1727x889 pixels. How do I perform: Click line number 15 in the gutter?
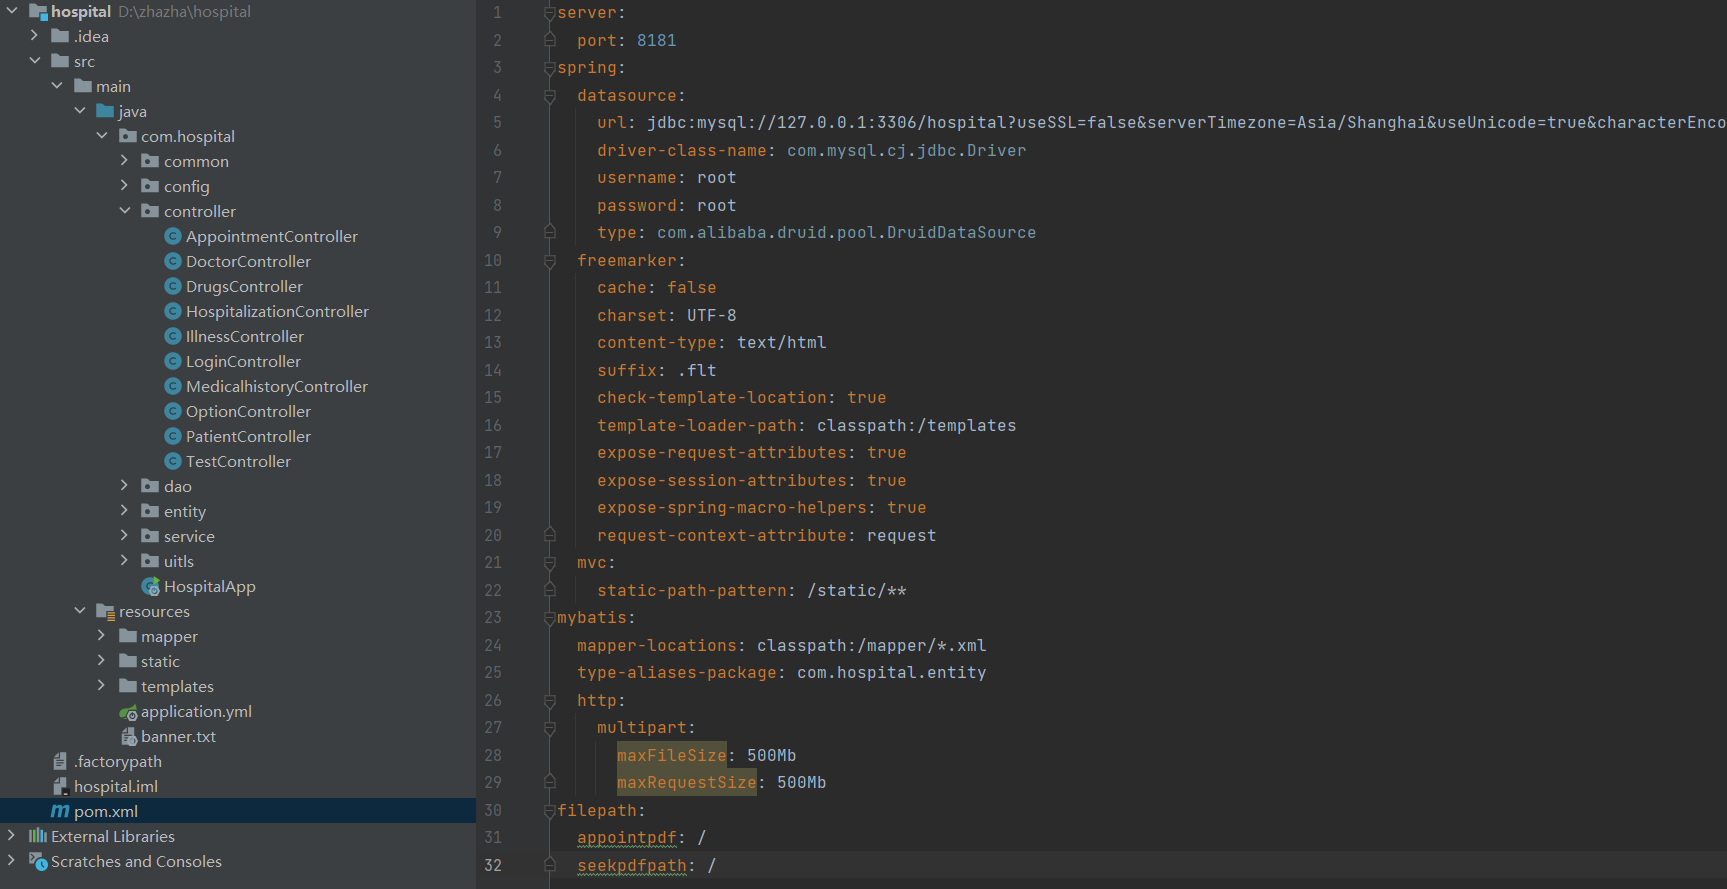point(493,397)
